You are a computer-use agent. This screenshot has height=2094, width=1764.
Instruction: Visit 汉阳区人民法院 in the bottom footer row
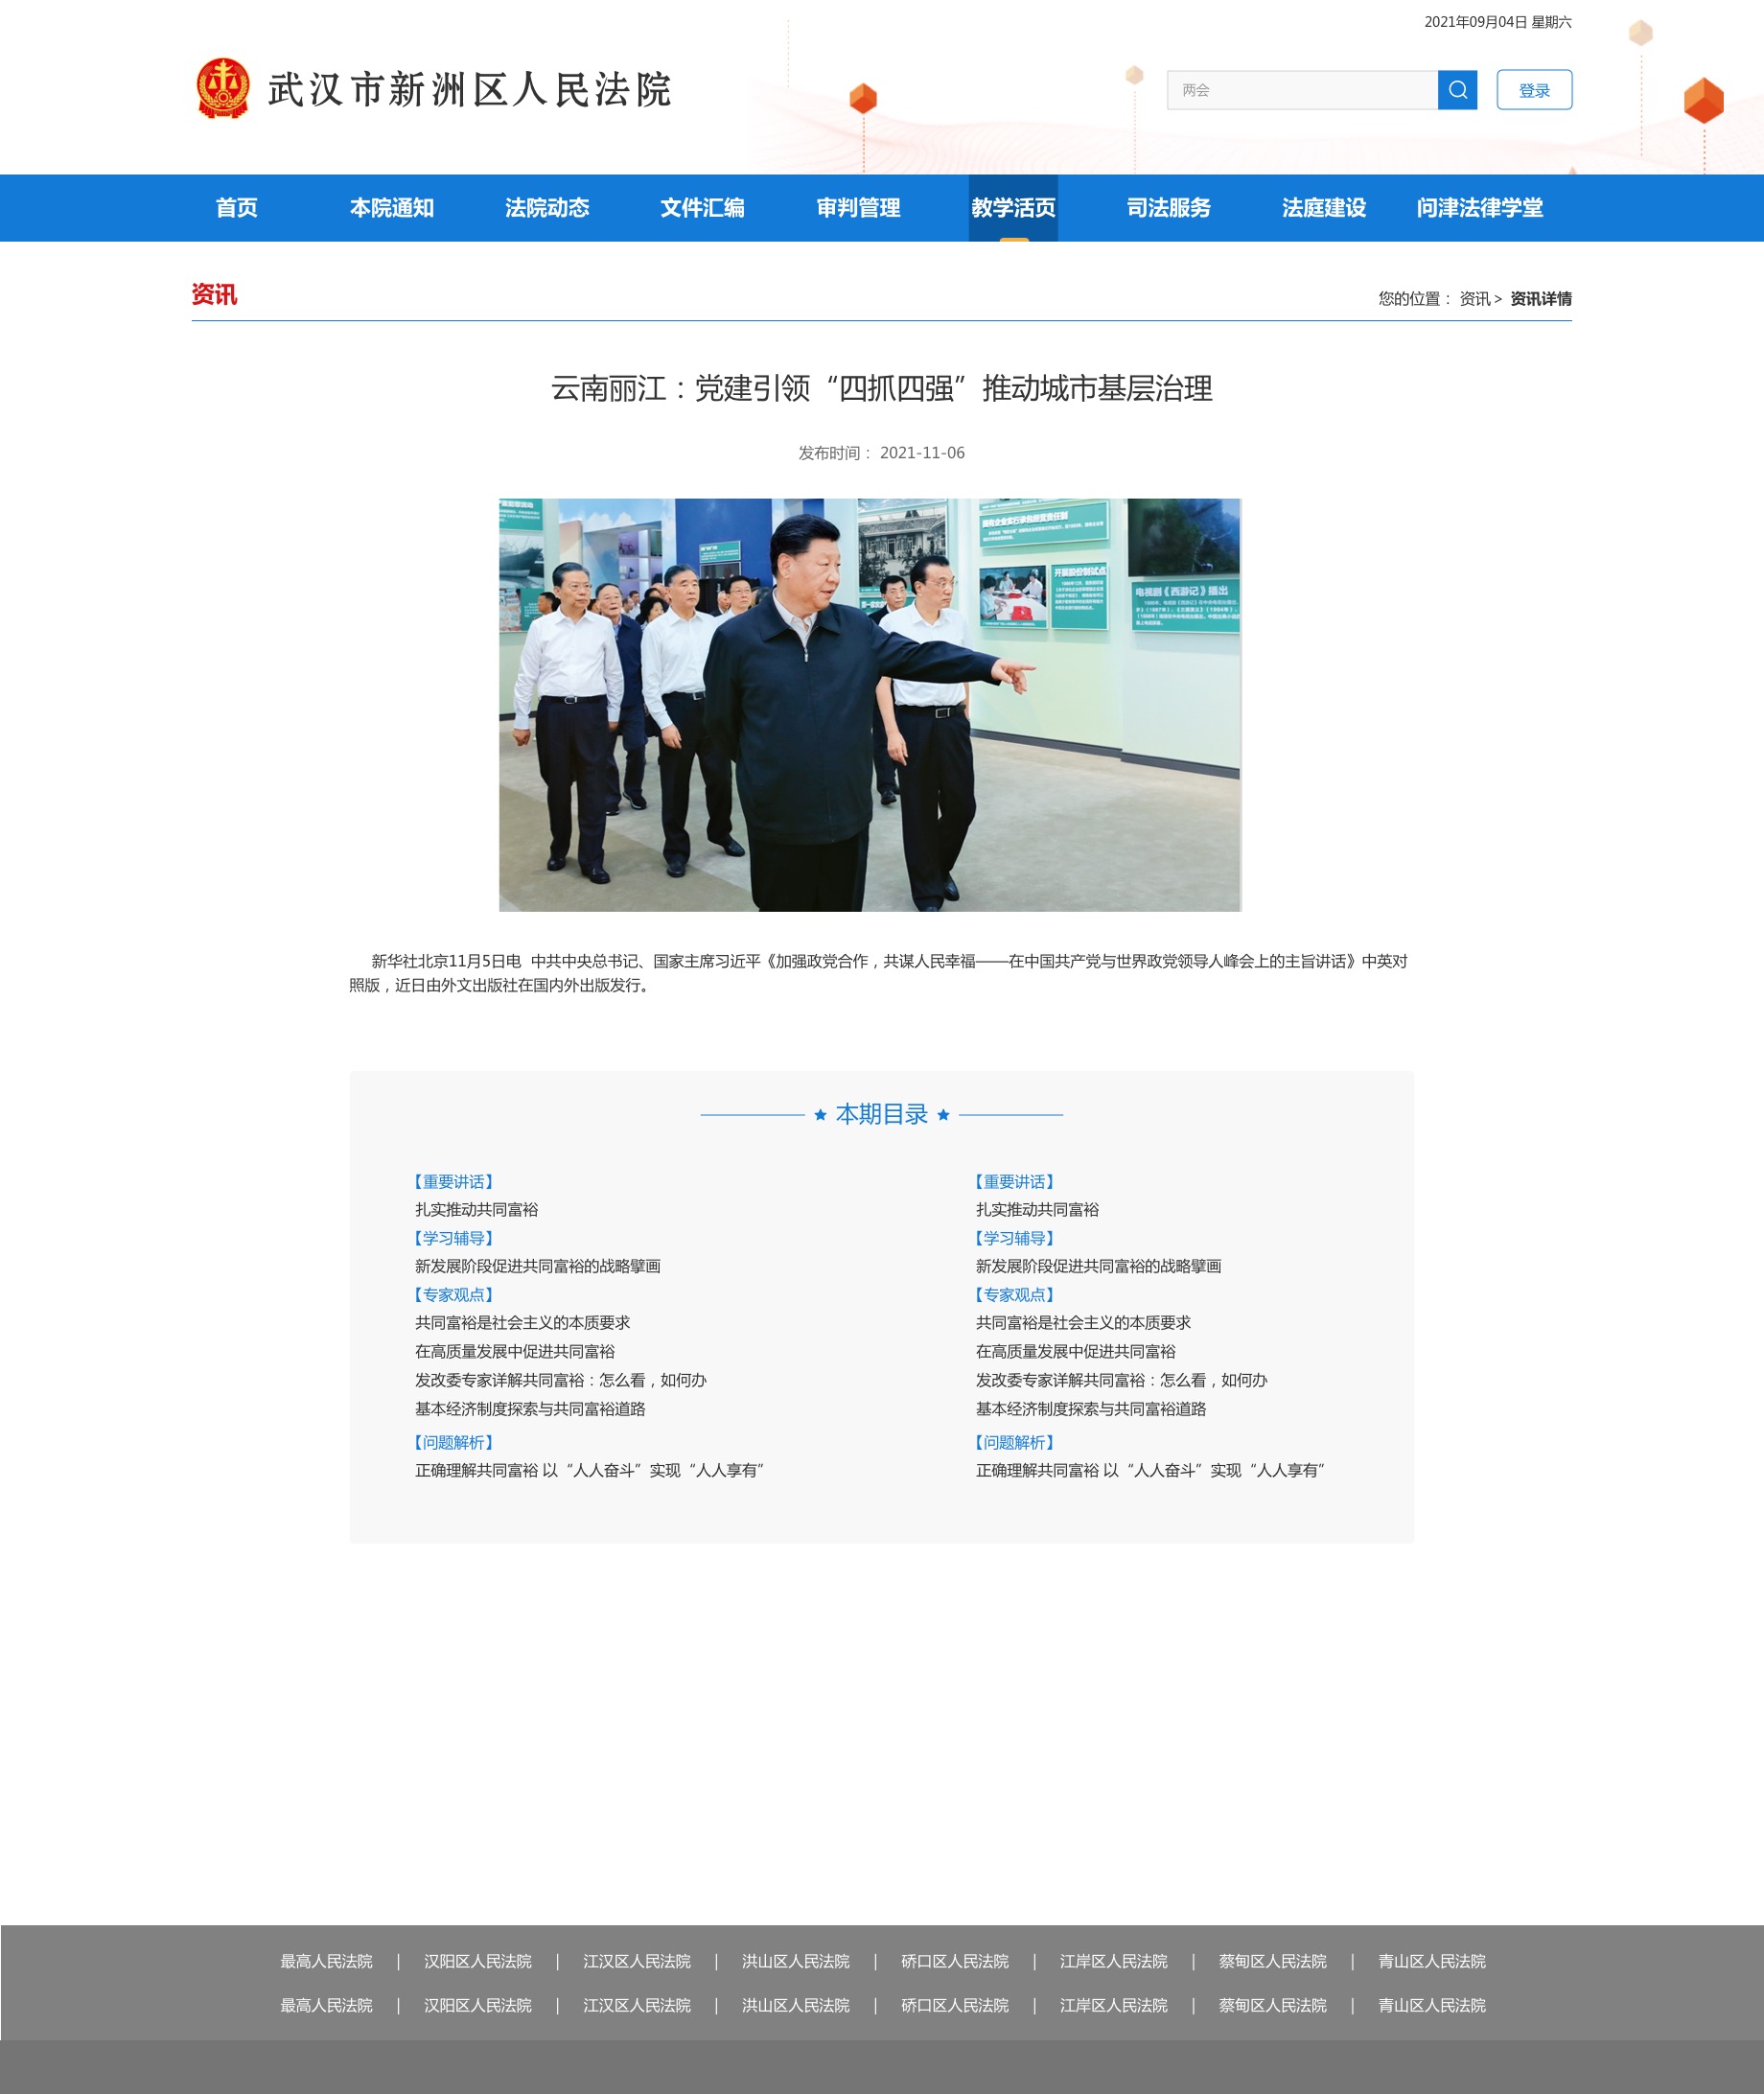[478, 2006]
